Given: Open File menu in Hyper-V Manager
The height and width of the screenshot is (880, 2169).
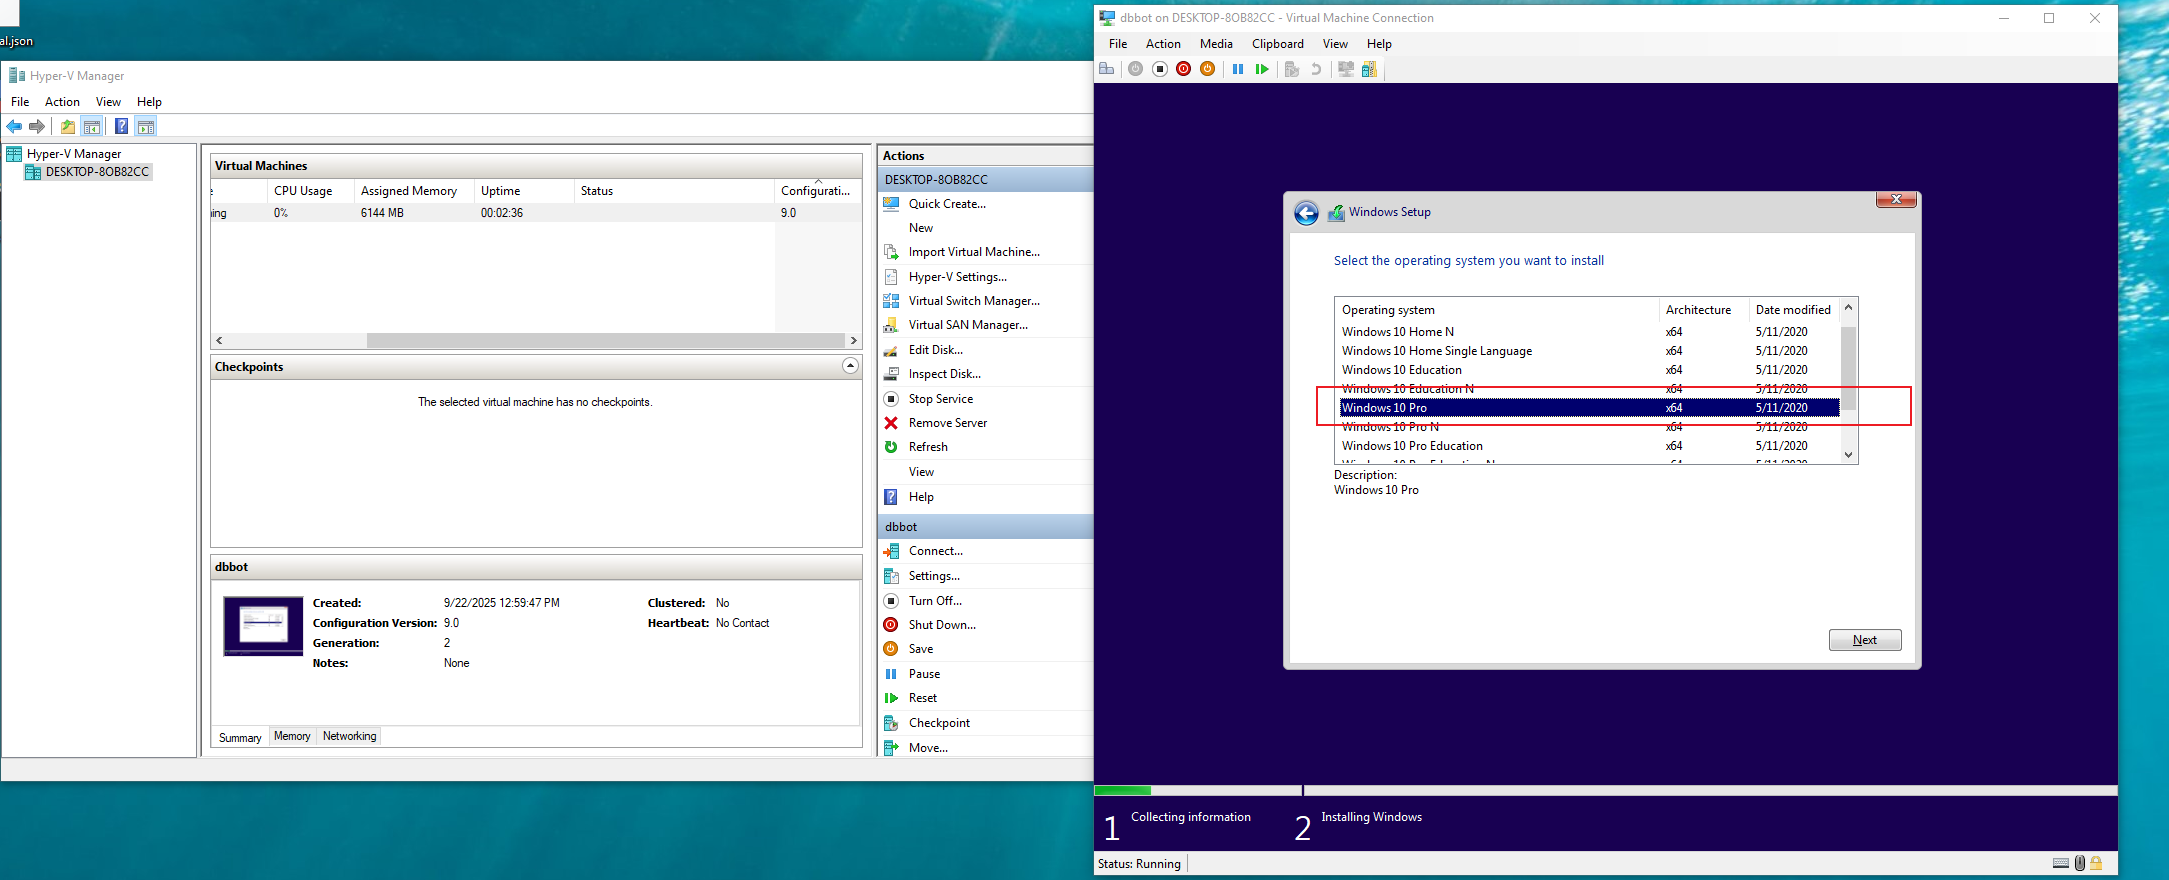Looking at the screenshot, I should click(x=20, y=102).
